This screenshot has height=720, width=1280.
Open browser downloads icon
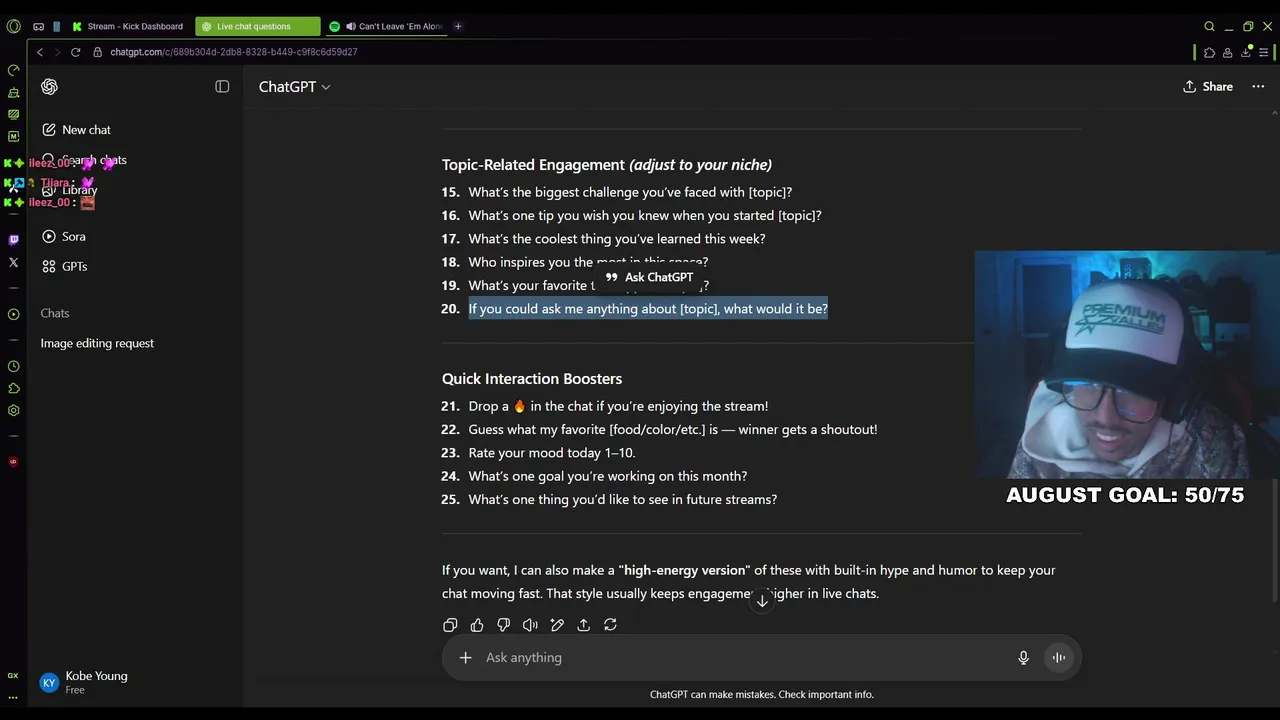[x=1246, y=52]
